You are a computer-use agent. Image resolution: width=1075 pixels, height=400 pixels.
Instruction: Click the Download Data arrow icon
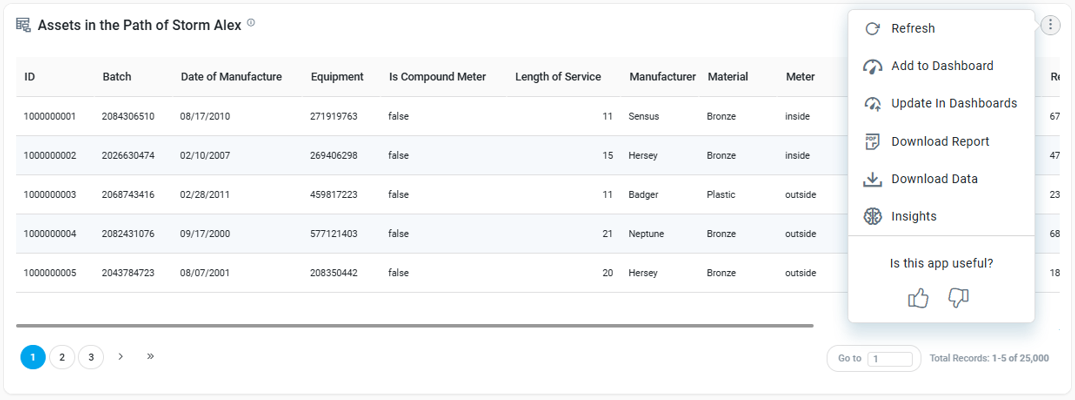(x=872, y=178)
